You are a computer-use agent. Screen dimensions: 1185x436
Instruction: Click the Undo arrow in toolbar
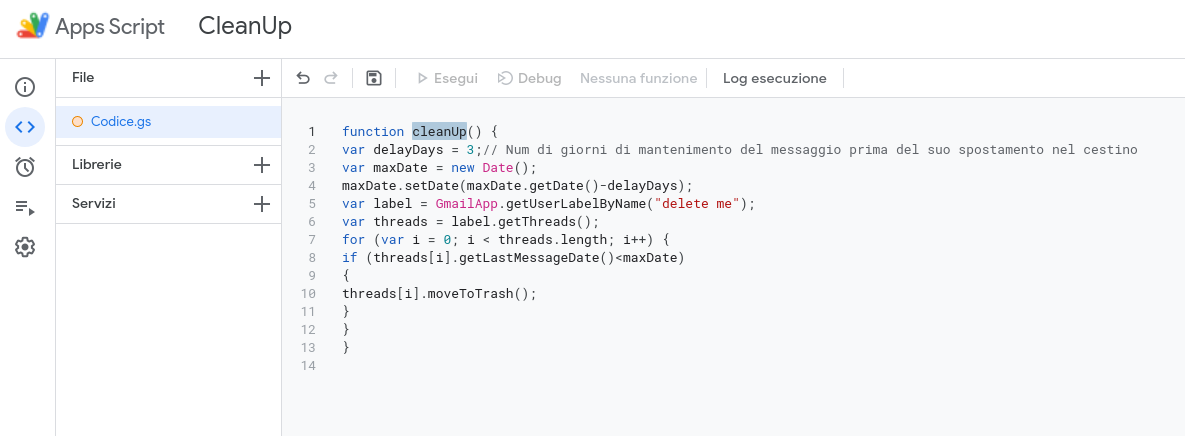coord(303,79)
